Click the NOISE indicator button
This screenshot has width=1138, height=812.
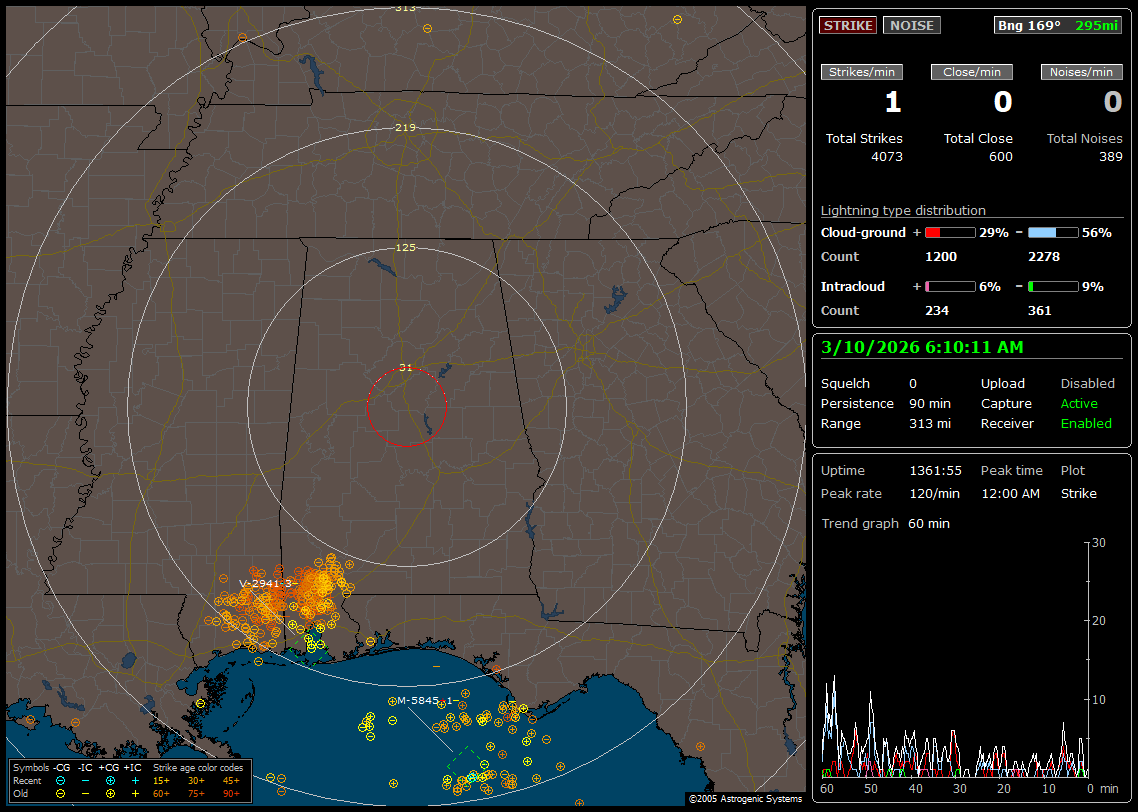[x=911, y=25]
